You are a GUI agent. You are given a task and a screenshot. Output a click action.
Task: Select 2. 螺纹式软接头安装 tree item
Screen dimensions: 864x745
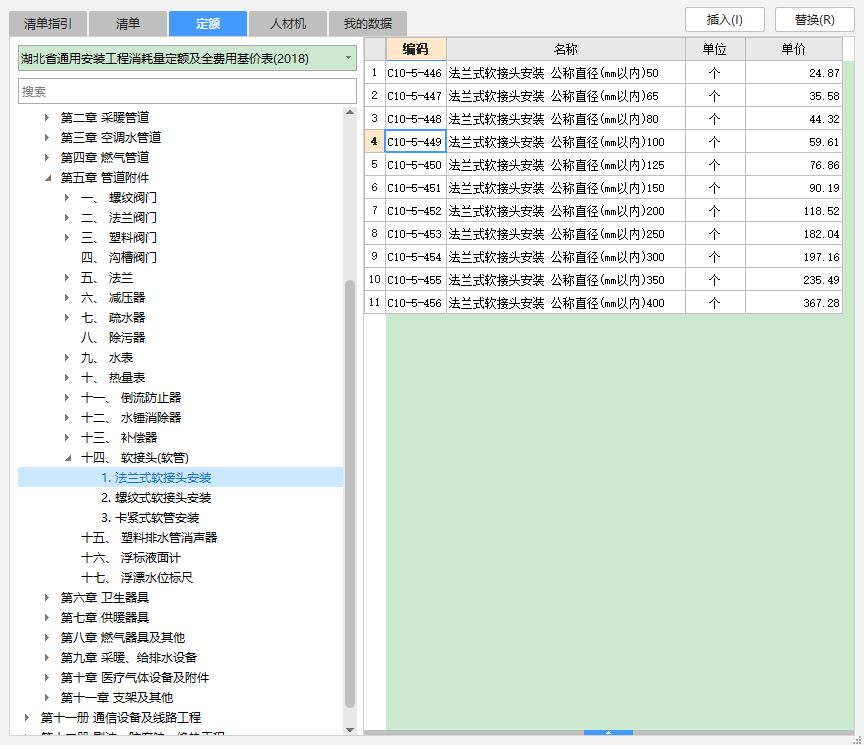coord(156,498)
